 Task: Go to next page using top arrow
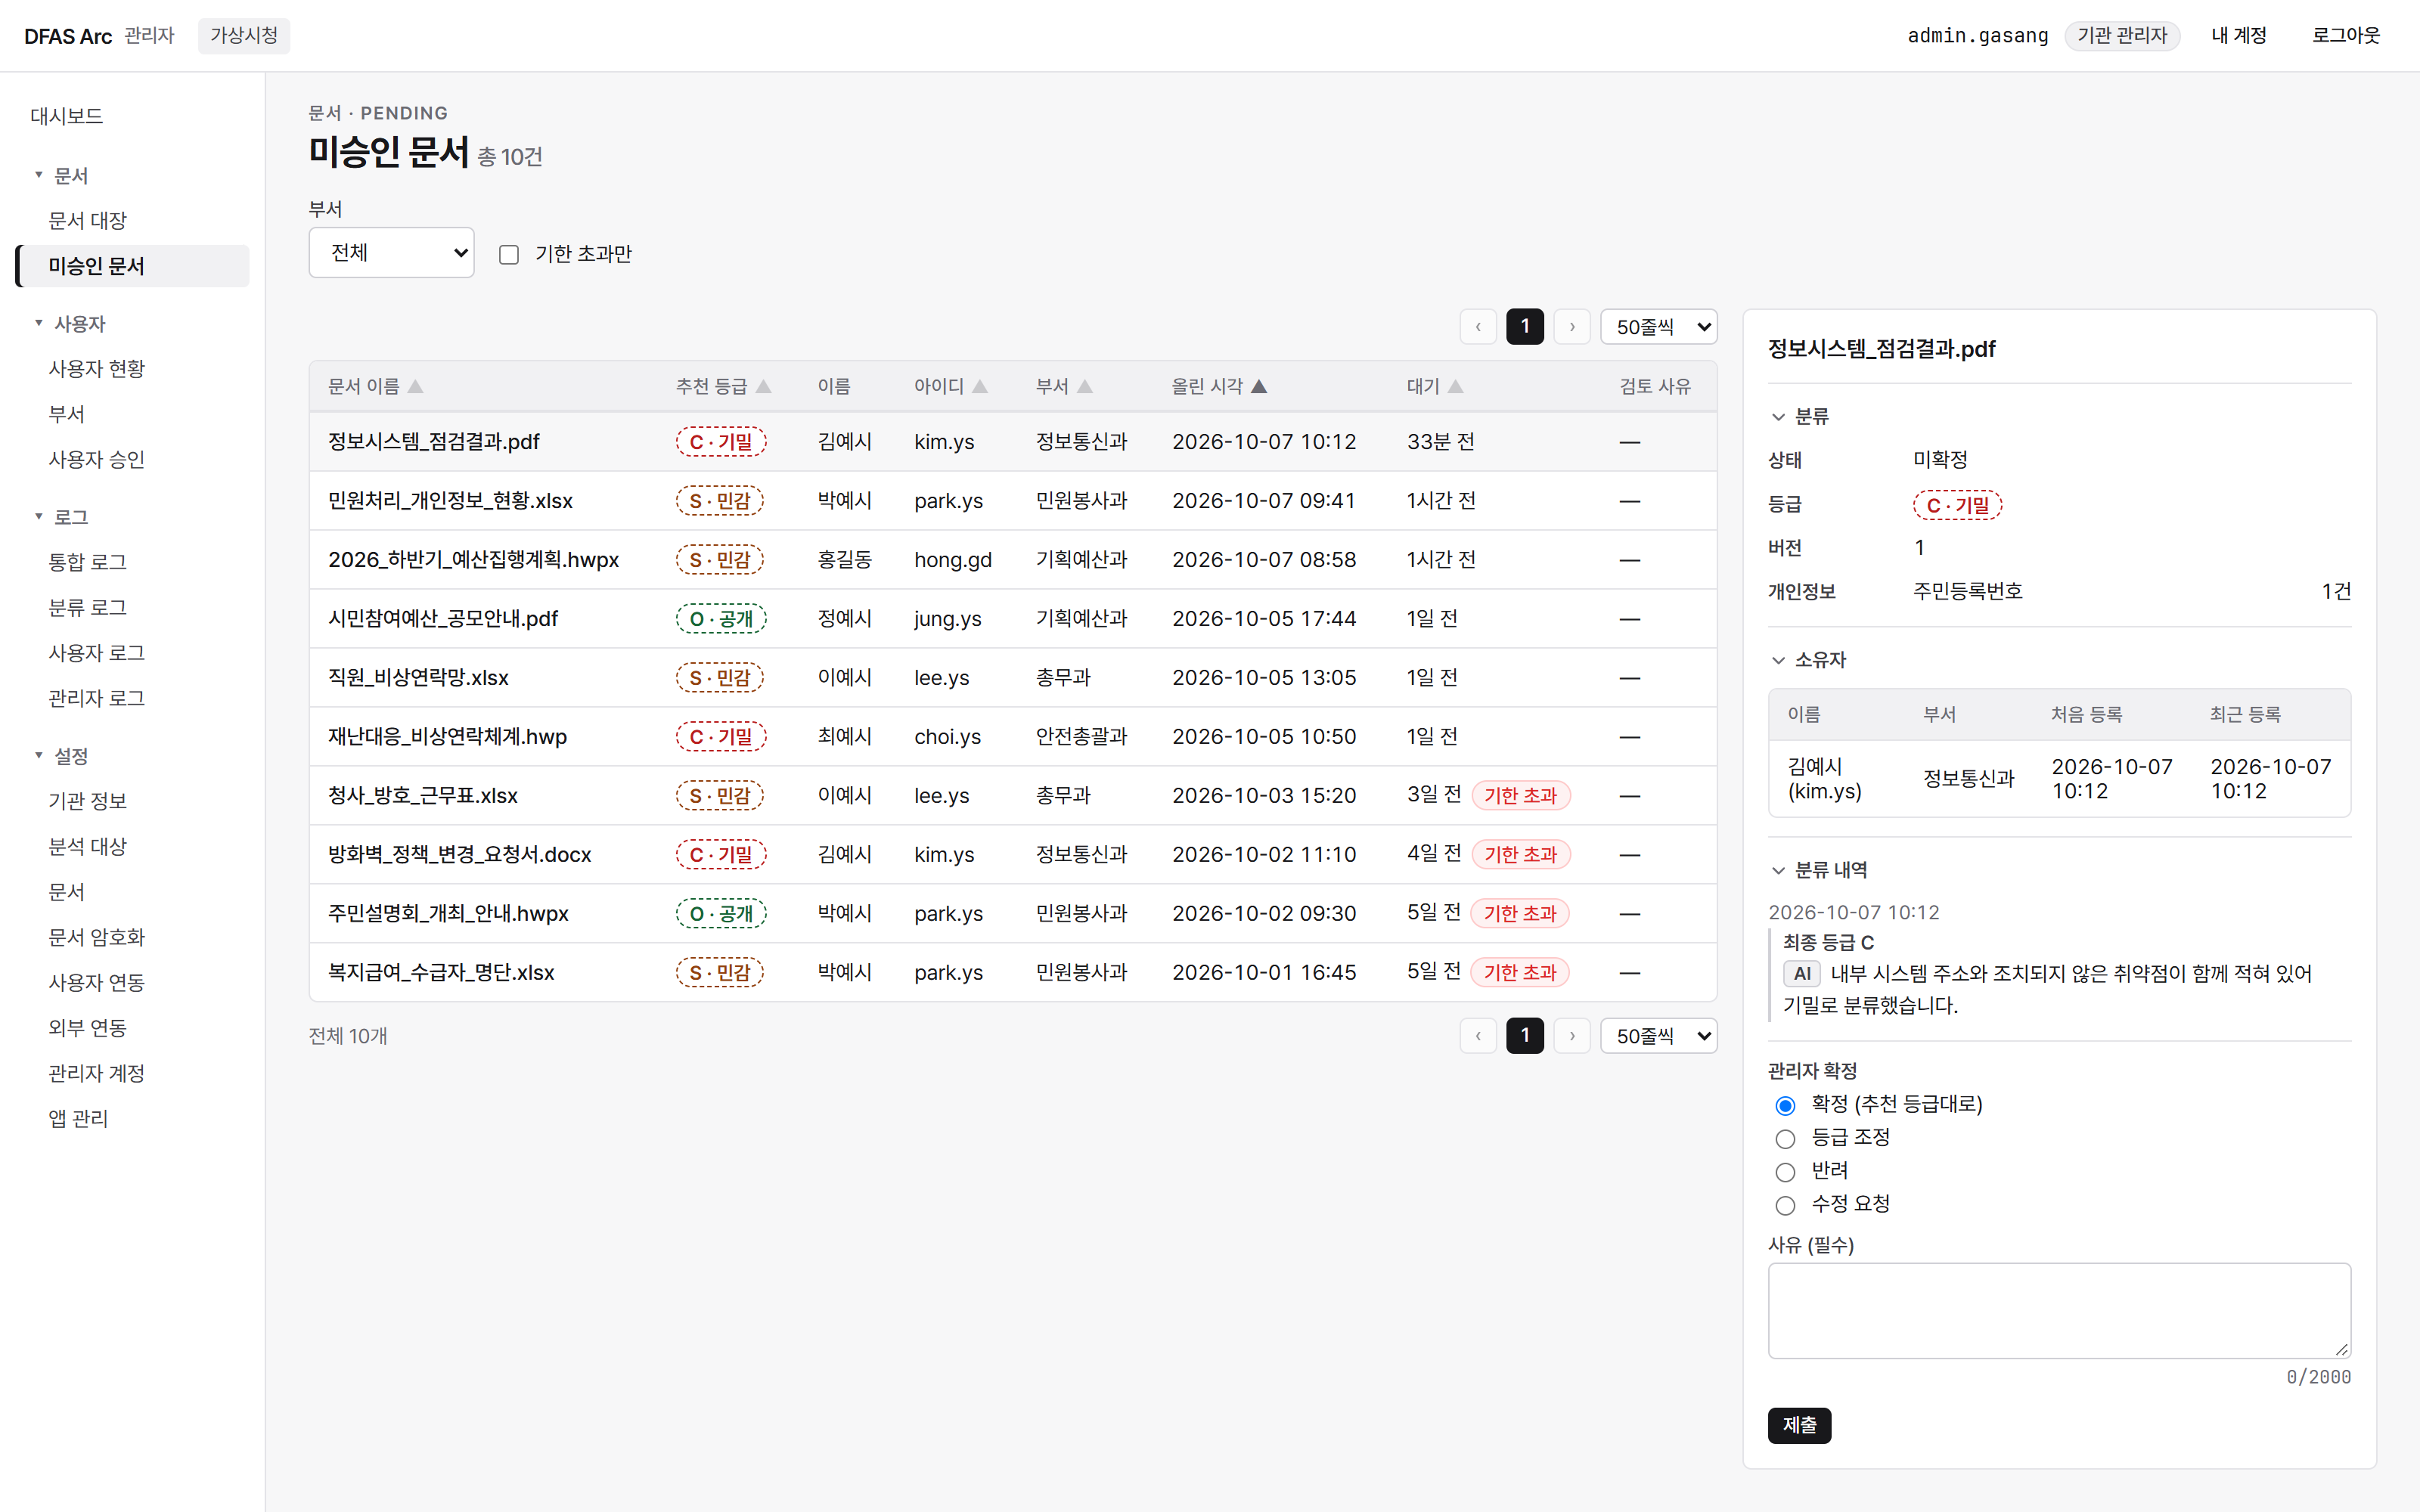point(1572,327)
